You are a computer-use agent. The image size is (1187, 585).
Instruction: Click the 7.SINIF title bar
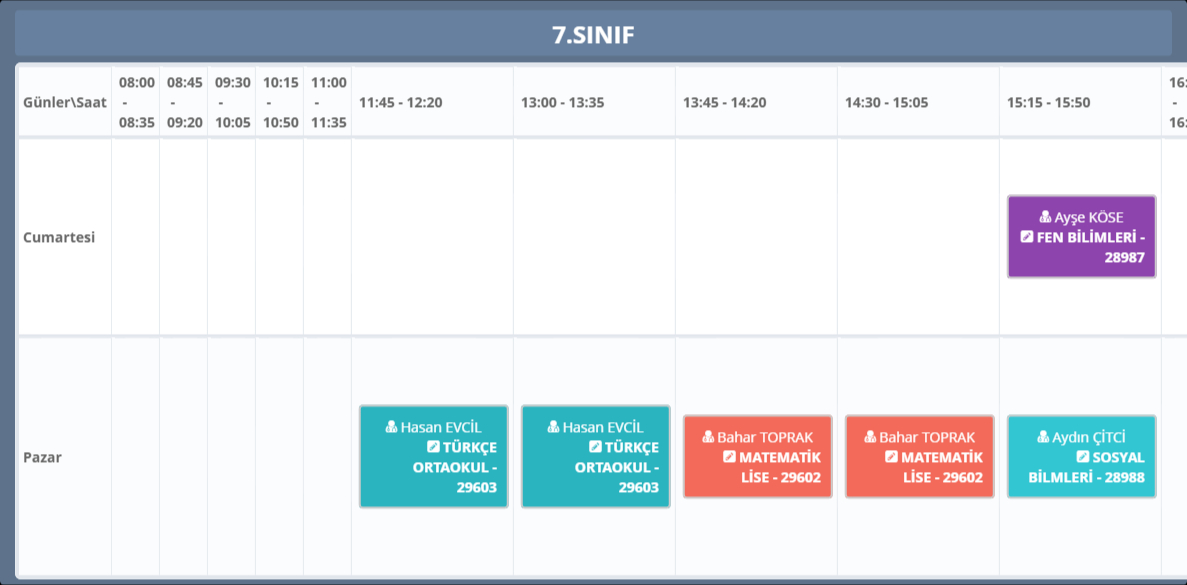pyautogui.click(x=593, y=35)
